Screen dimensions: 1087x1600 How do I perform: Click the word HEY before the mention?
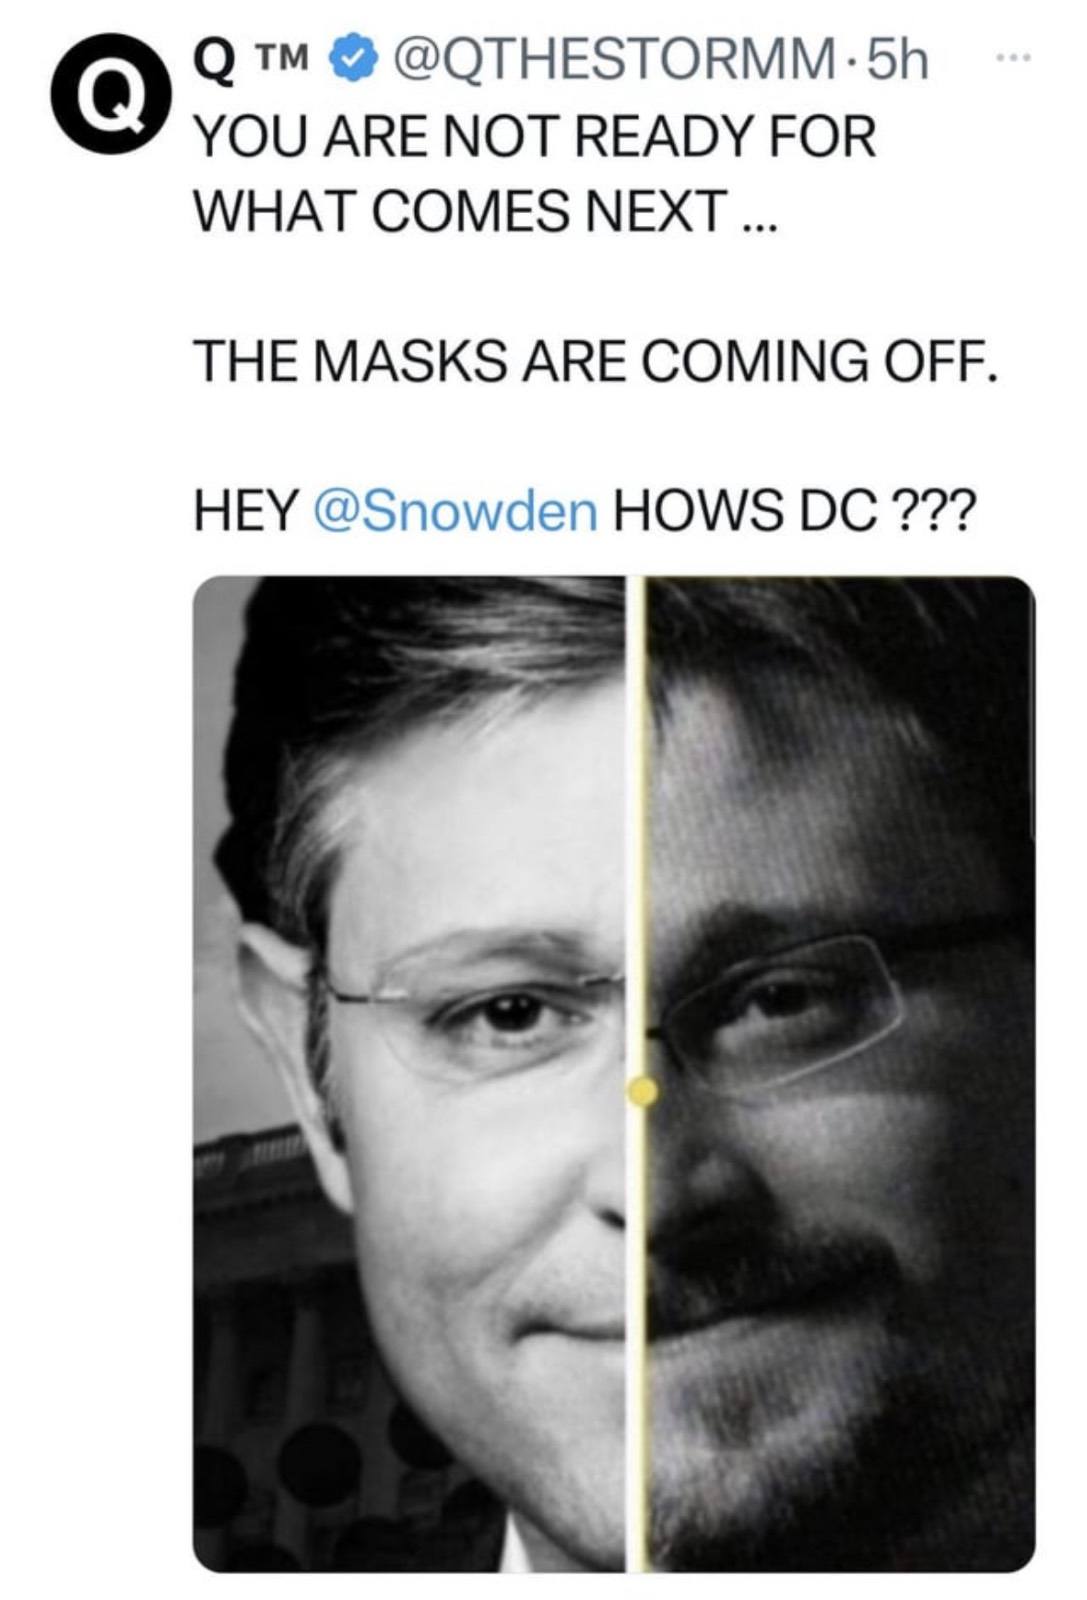point(247,510)
